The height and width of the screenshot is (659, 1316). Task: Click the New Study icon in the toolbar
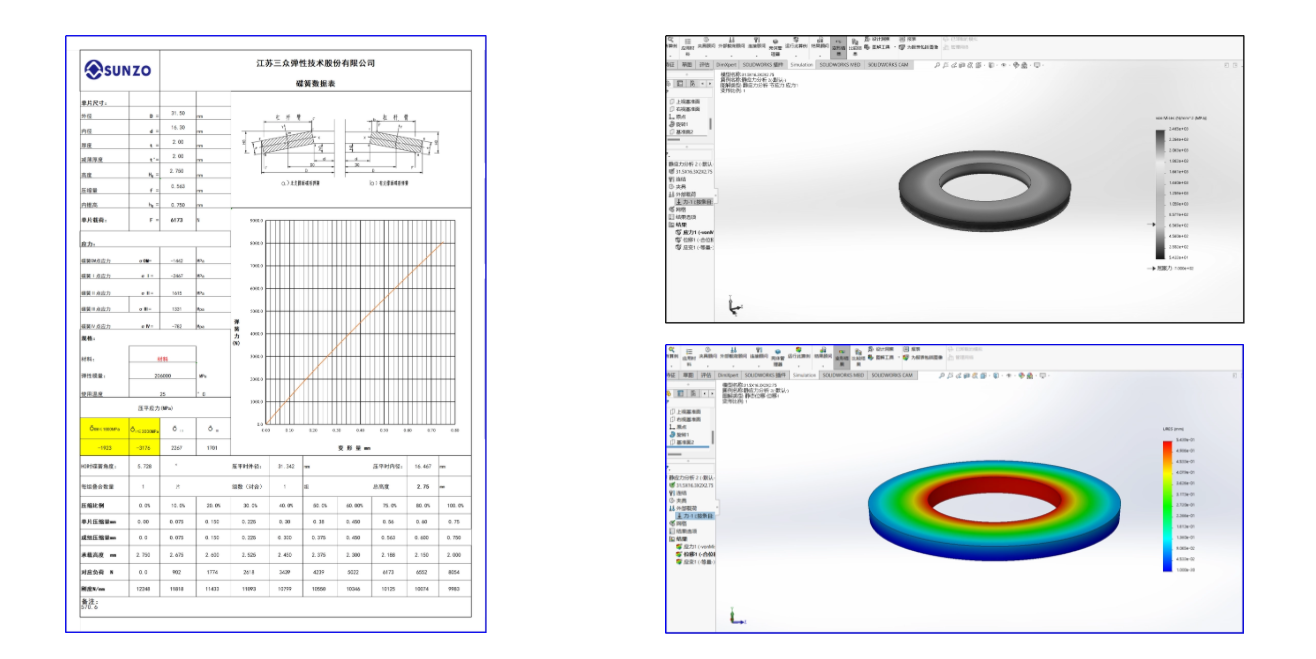[x=668, y=44]
